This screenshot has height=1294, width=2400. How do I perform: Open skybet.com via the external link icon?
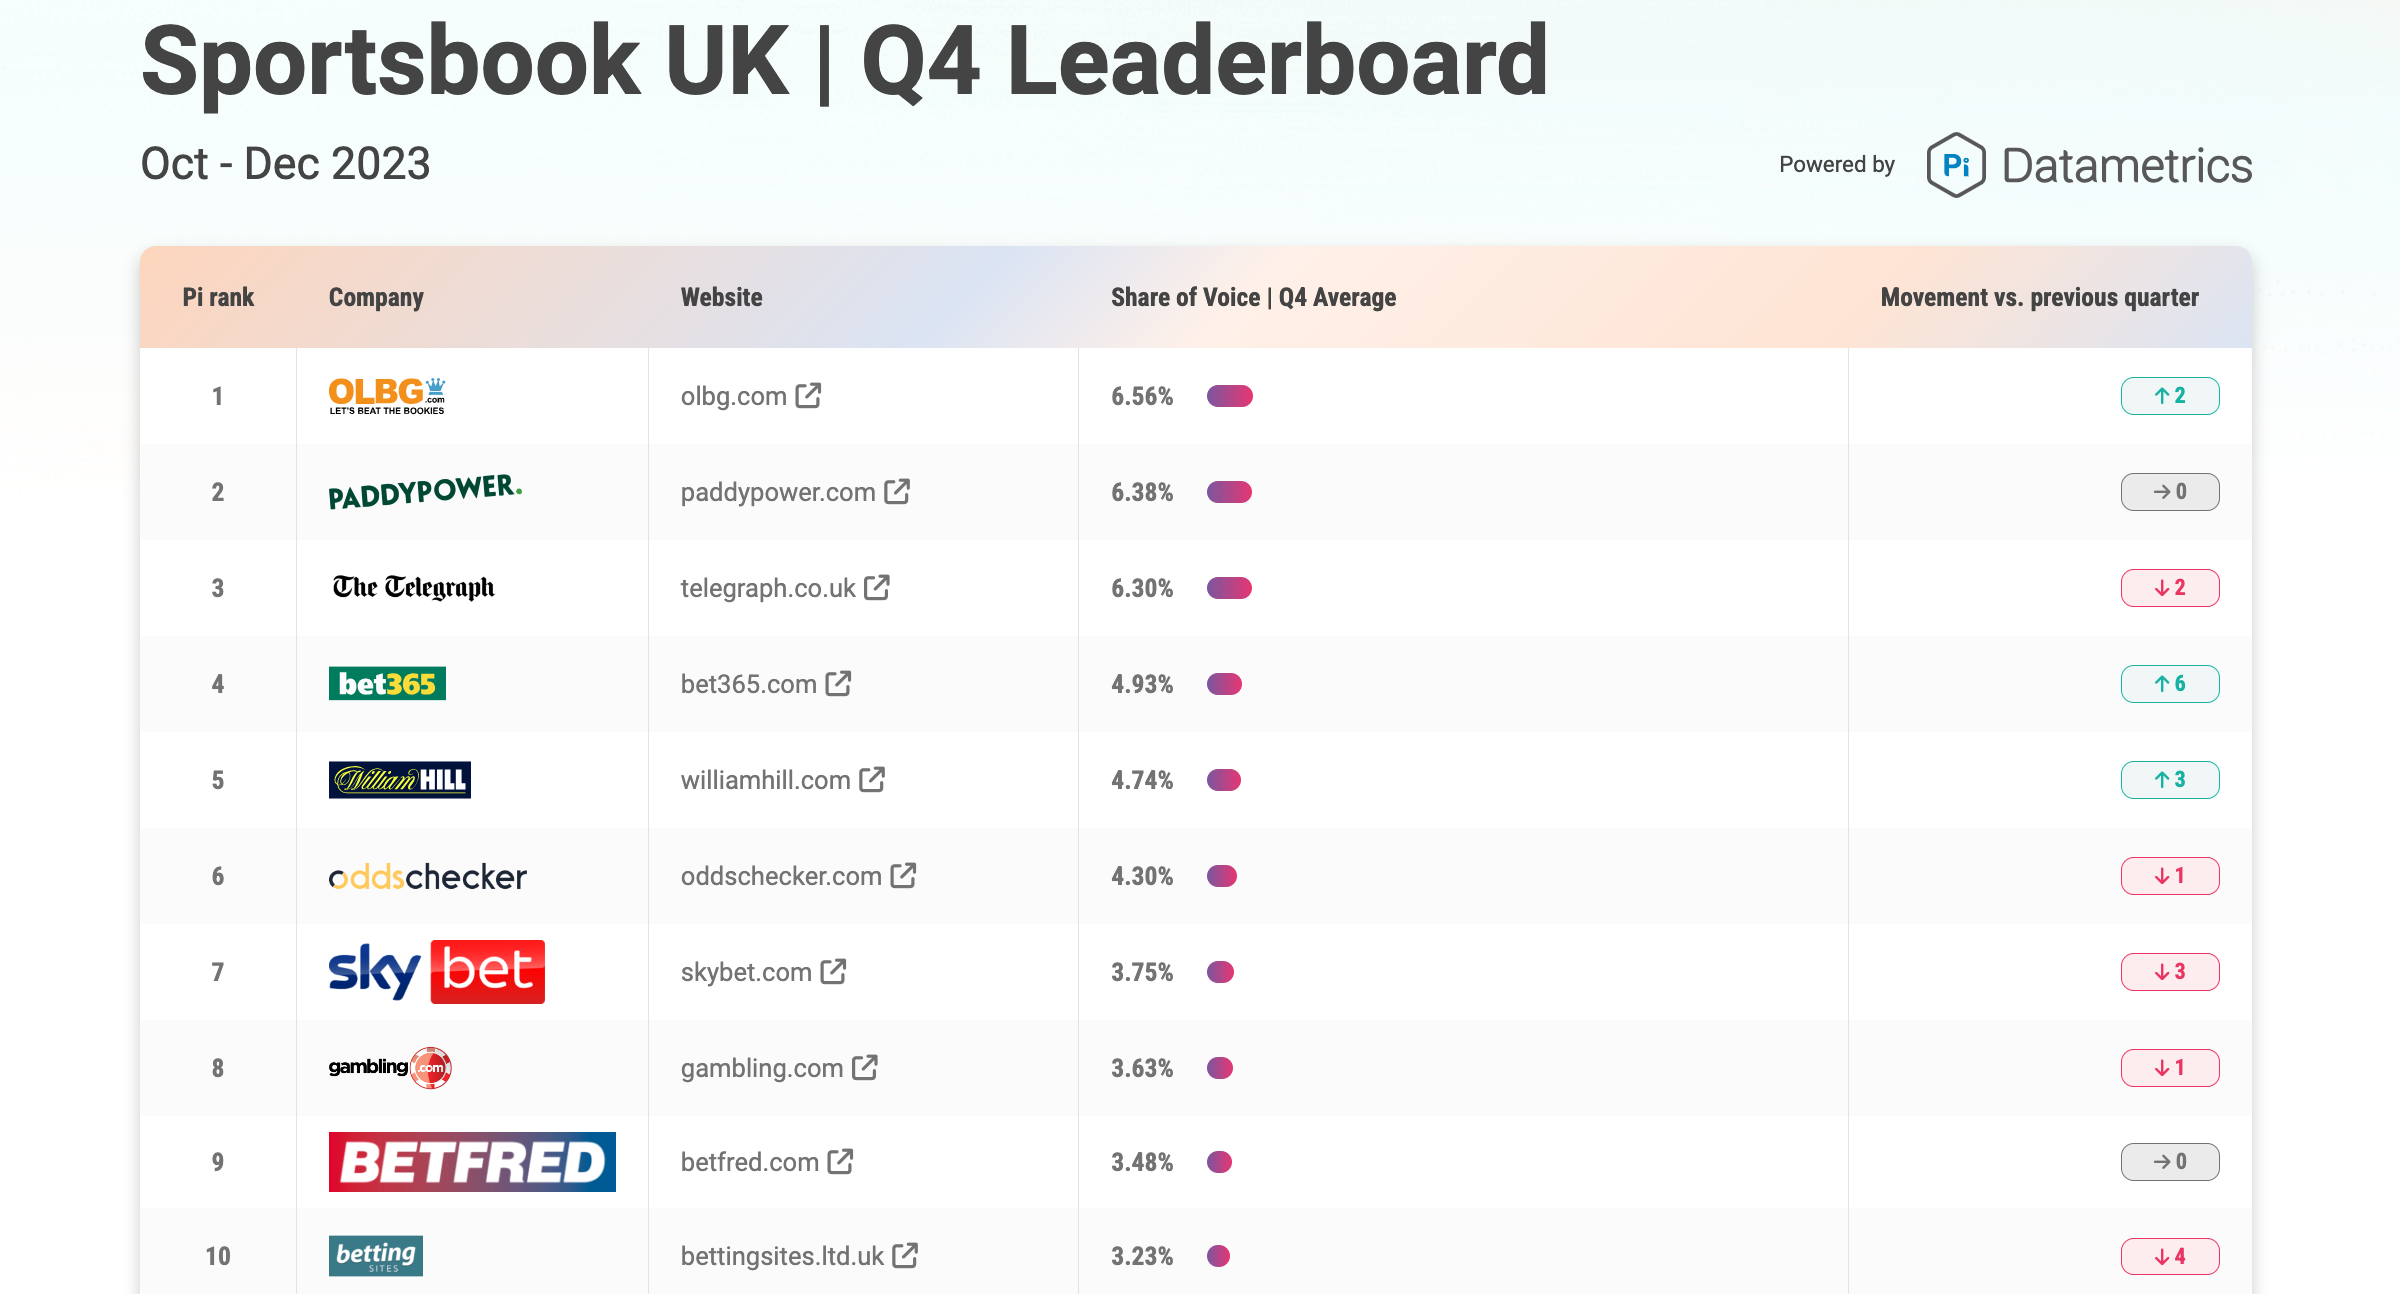tap(833, 971)
